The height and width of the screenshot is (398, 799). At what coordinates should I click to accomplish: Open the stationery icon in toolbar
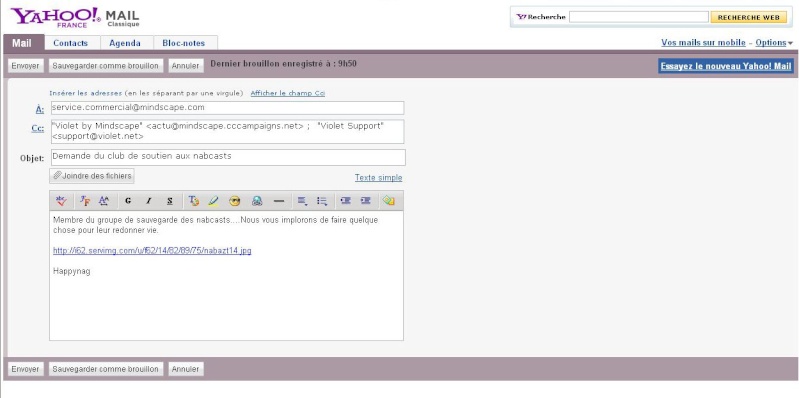pos(389,201)
